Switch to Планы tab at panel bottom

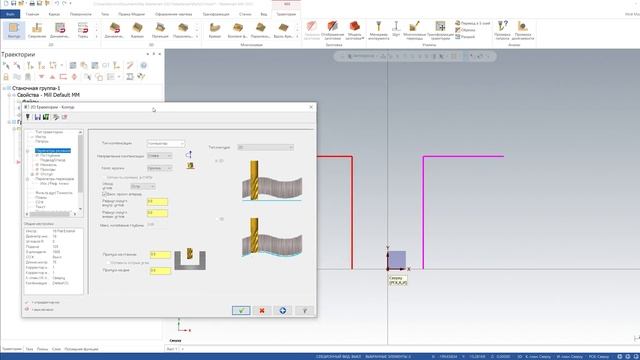click(42, 349)
